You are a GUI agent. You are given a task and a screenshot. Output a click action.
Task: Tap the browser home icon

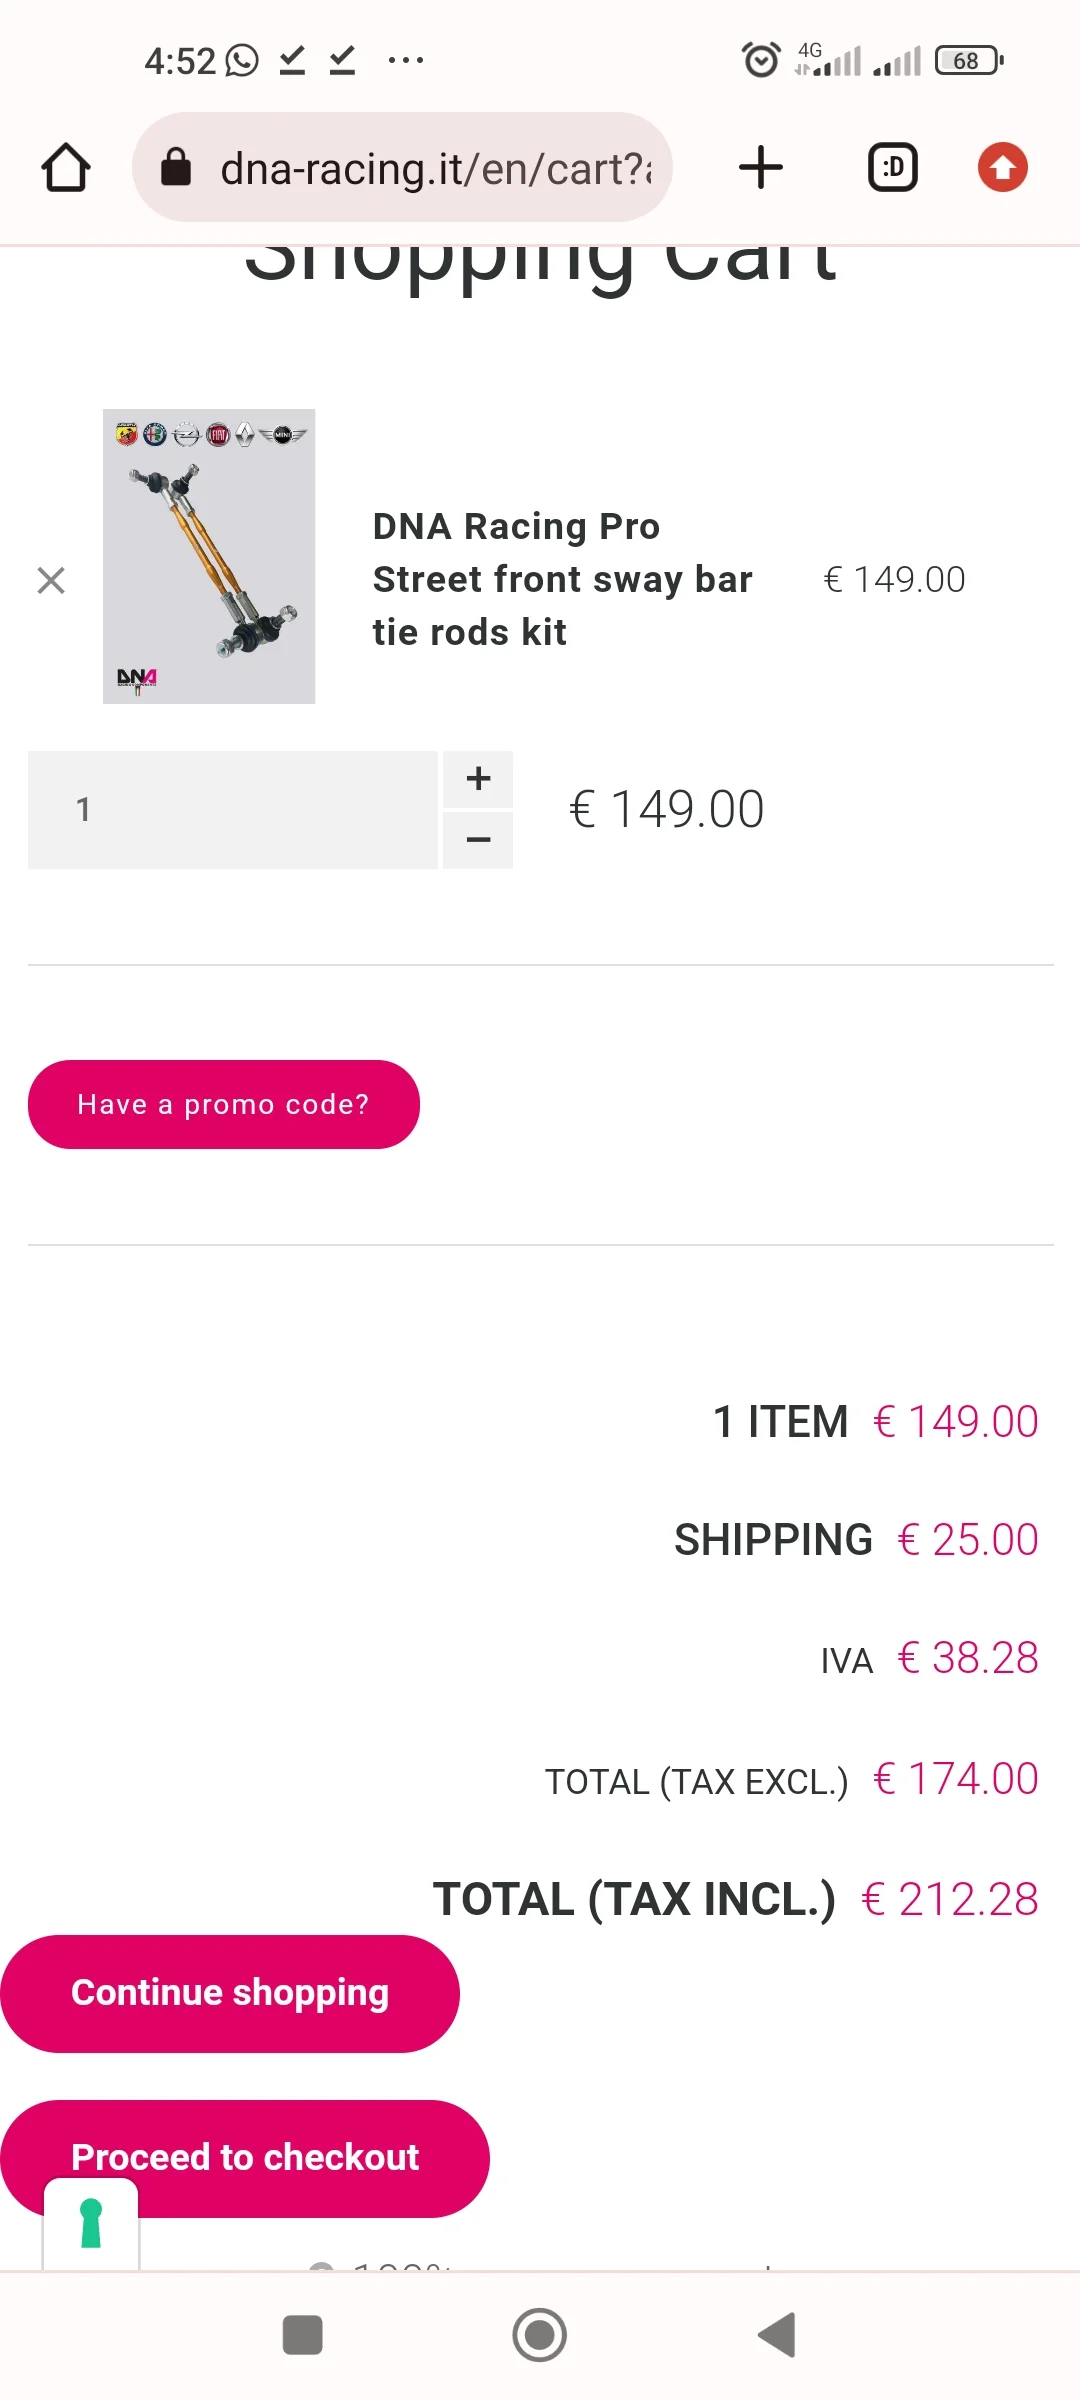(x=66, y=167)
